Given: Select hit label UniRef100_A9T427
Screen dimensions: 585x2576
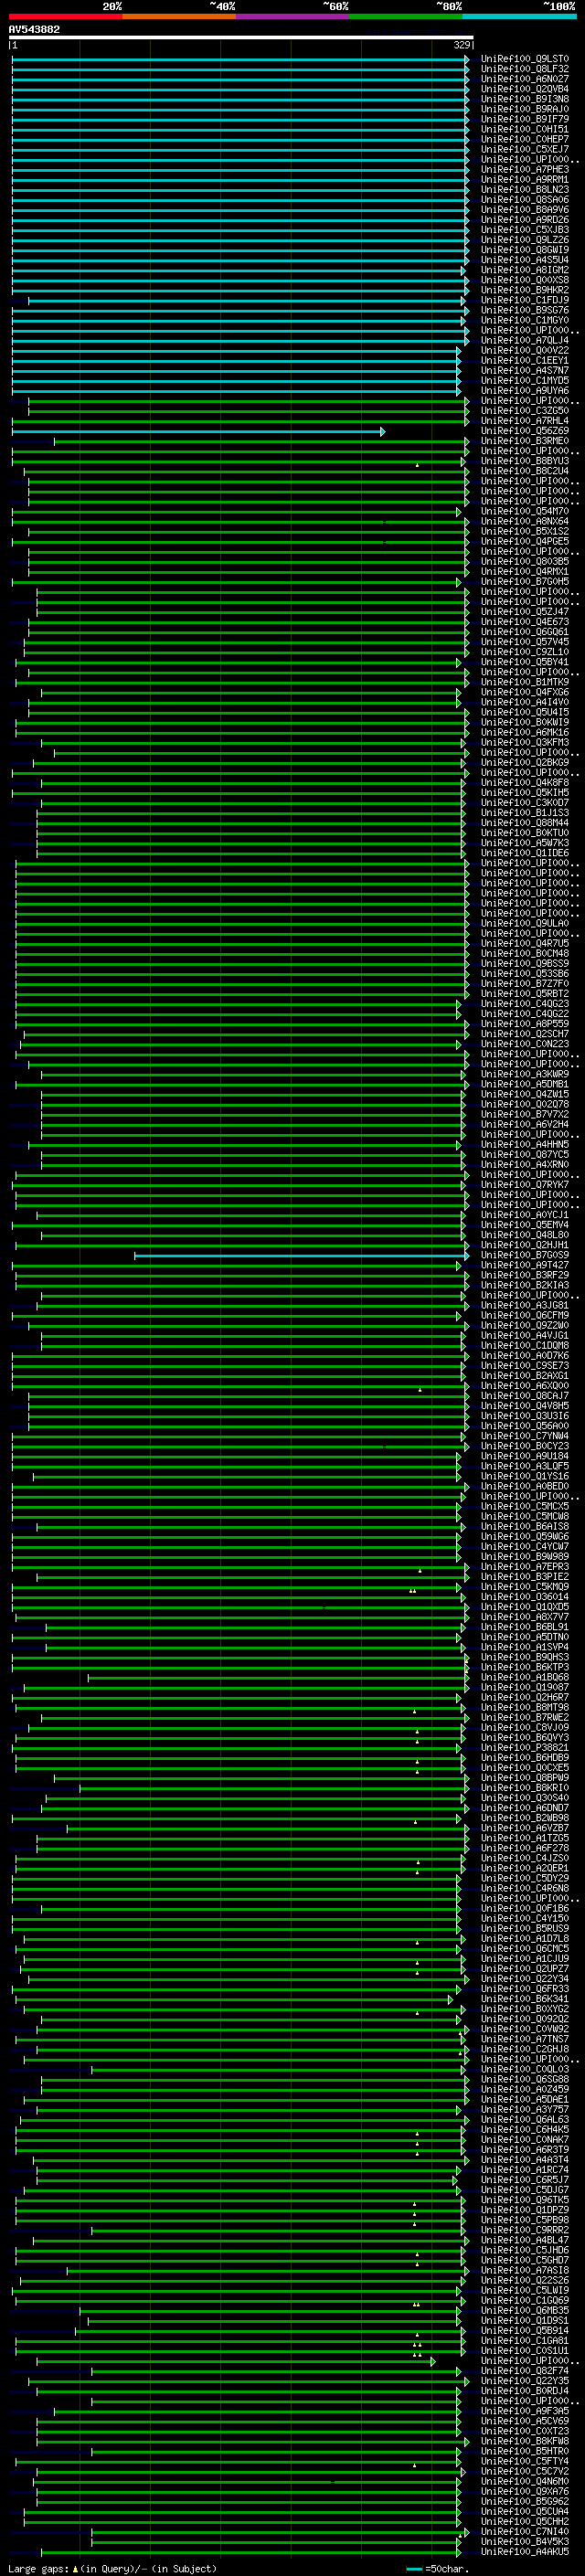Looking at the screenshot, I should (x=525, y=1265).
